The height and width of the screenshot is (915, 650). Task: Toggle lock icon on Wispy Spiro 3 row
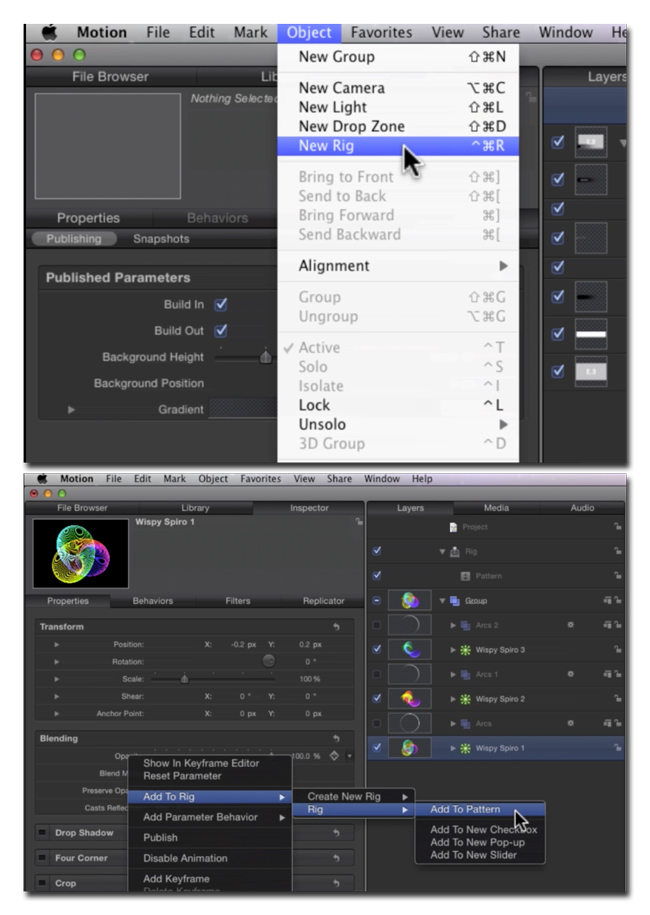coord(617,649)
